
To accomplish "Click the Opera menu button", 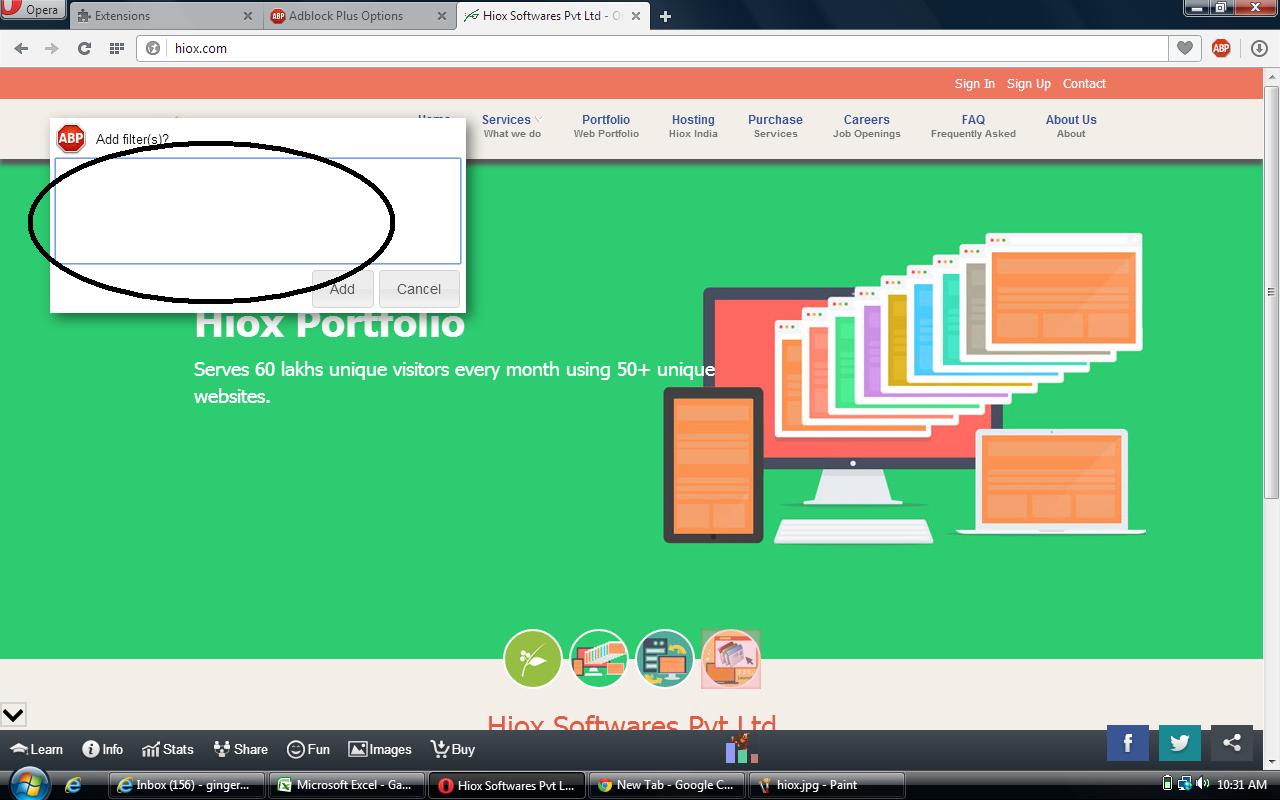I will 33,10.
